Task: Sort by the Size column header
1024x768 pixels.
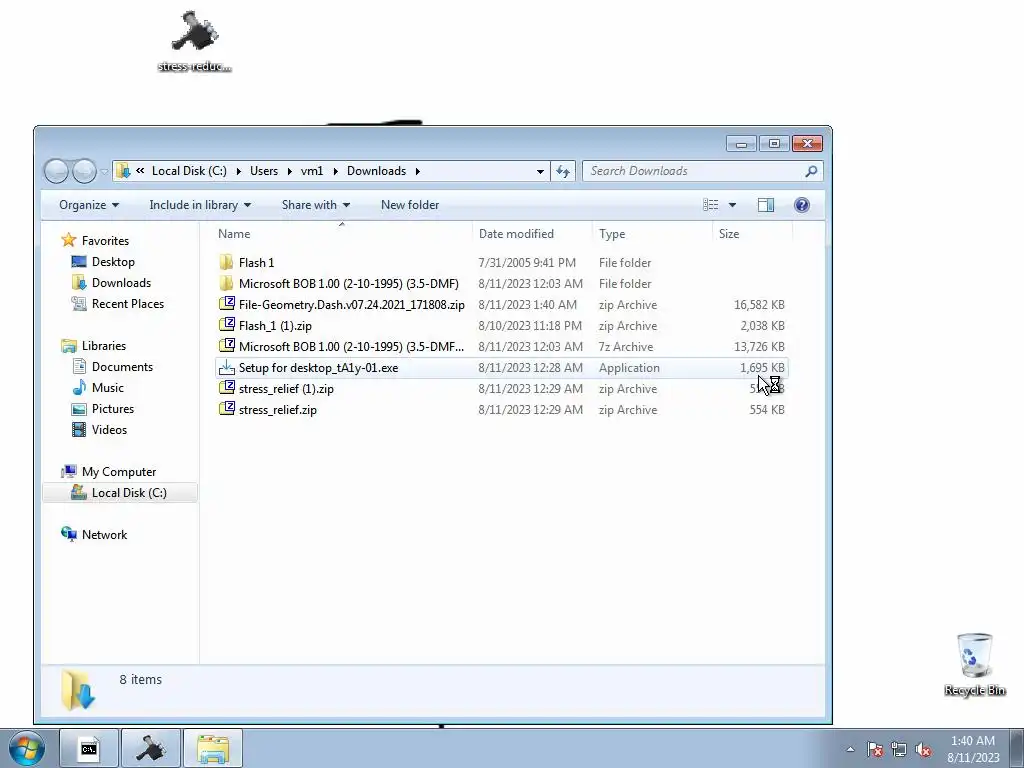Action: tap(752, 234)
